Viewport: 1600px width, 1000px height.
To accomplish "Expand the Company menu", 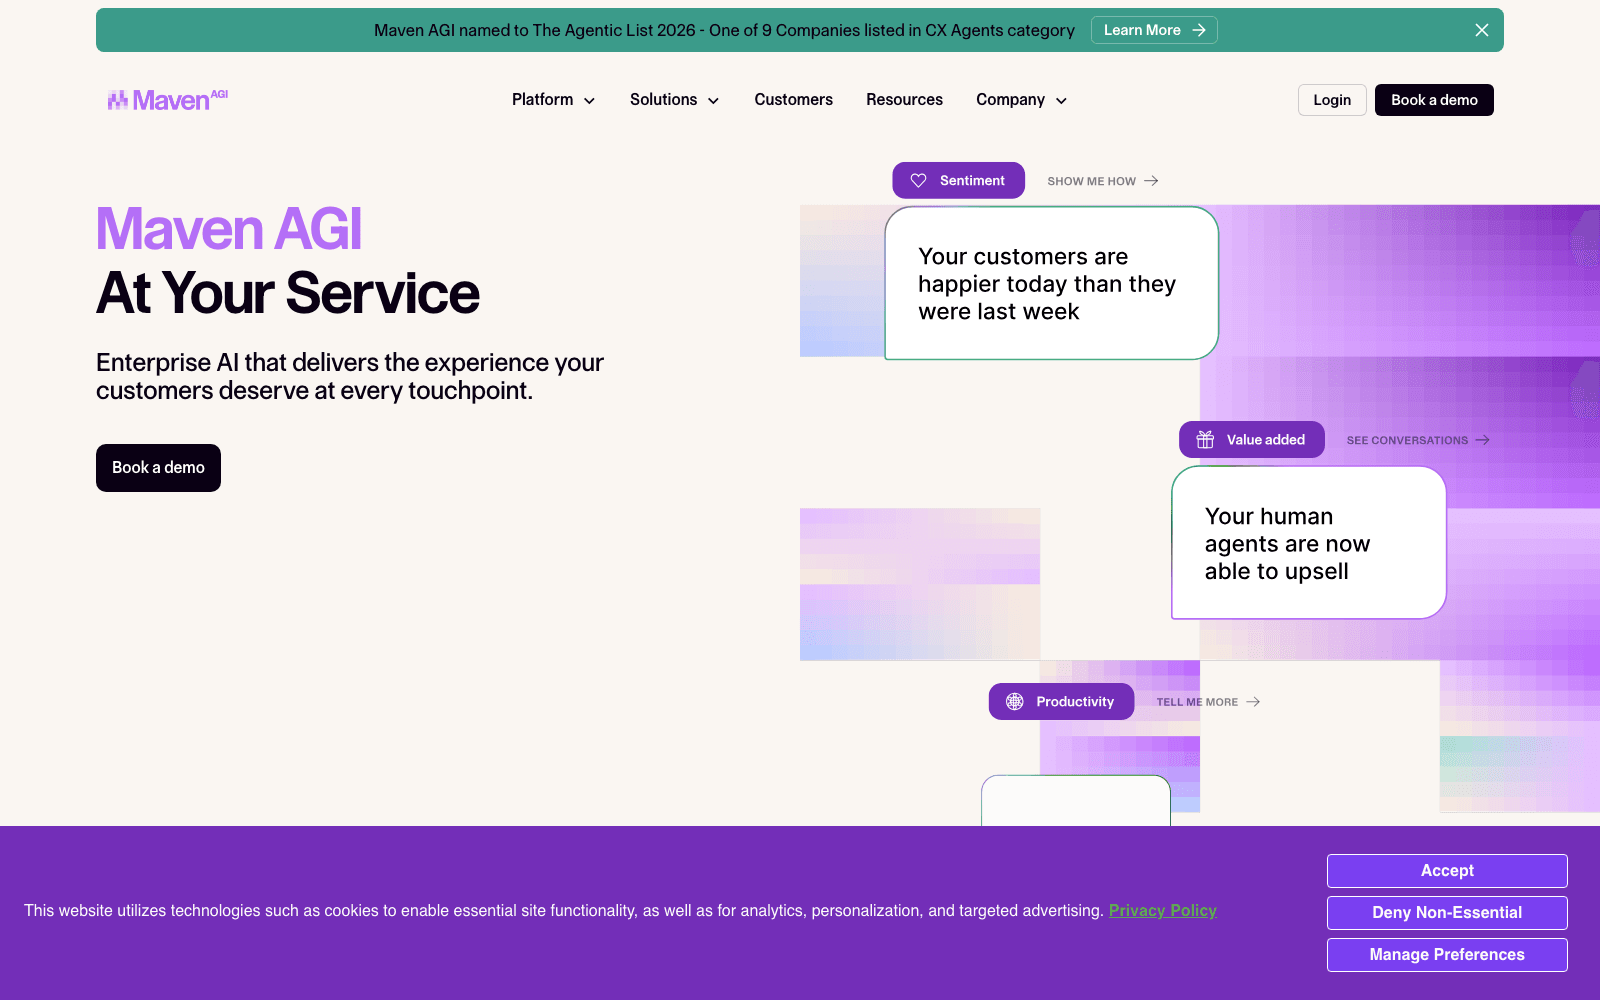I will click(x=1021, y=100).
